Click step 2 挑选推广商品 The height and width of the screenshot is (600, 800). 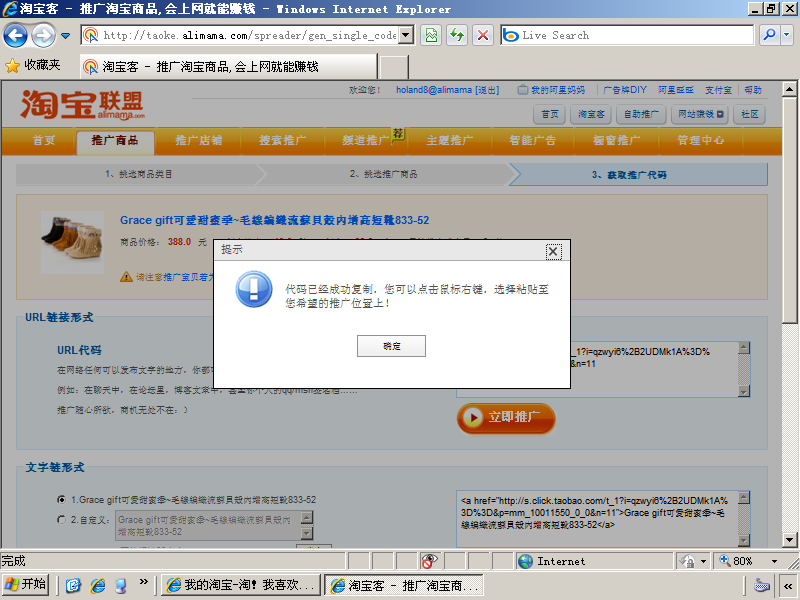pyautogui.click(x=384, y=174)
